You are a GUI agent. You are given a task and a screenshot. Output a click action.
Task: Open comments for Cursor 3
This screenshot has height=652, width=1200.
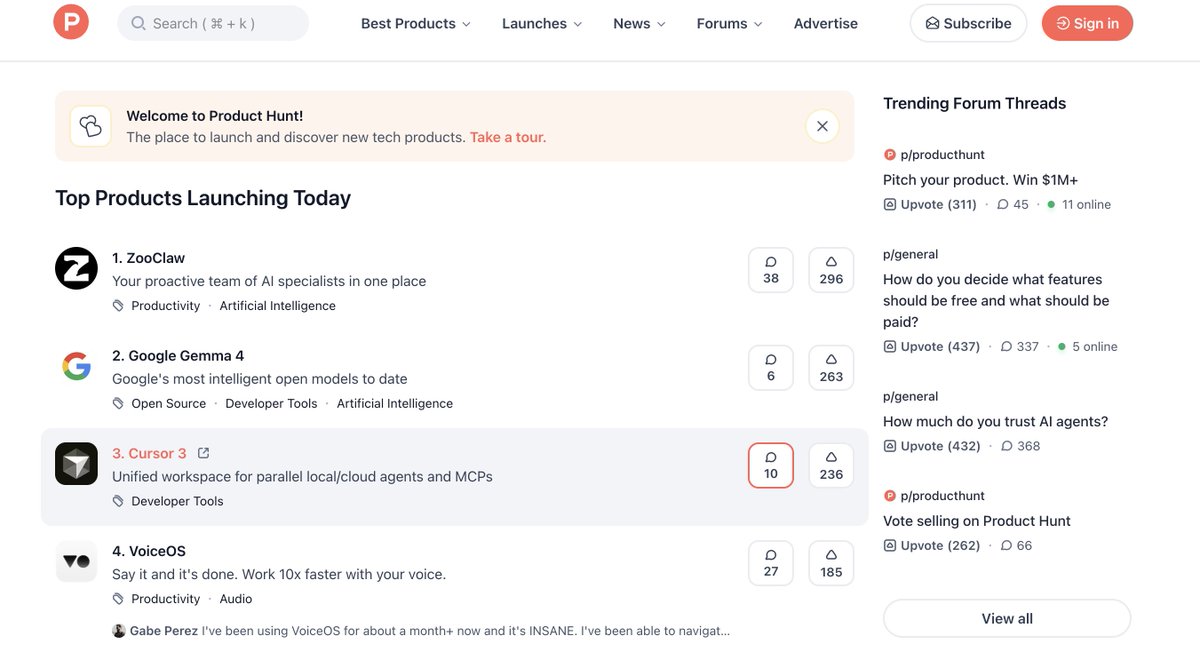(771, 466)
